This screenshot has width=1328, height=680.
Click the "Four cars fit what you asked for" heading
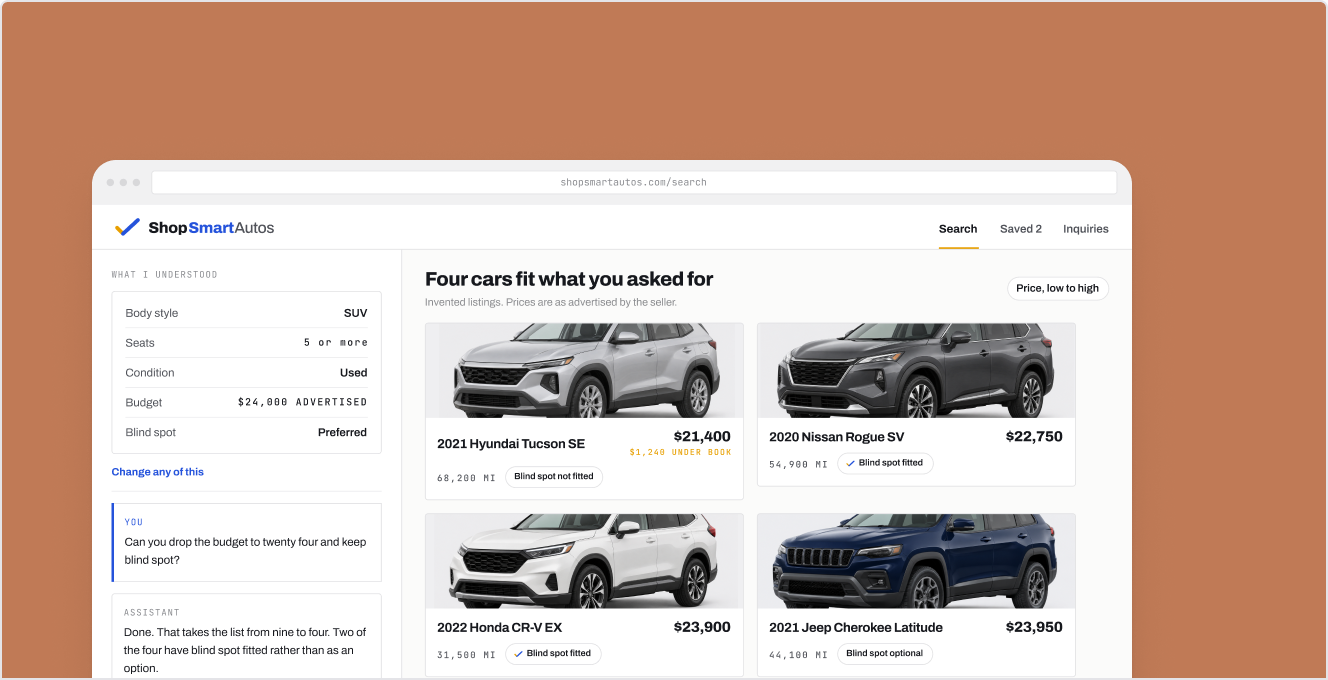[x=569, y=279]
